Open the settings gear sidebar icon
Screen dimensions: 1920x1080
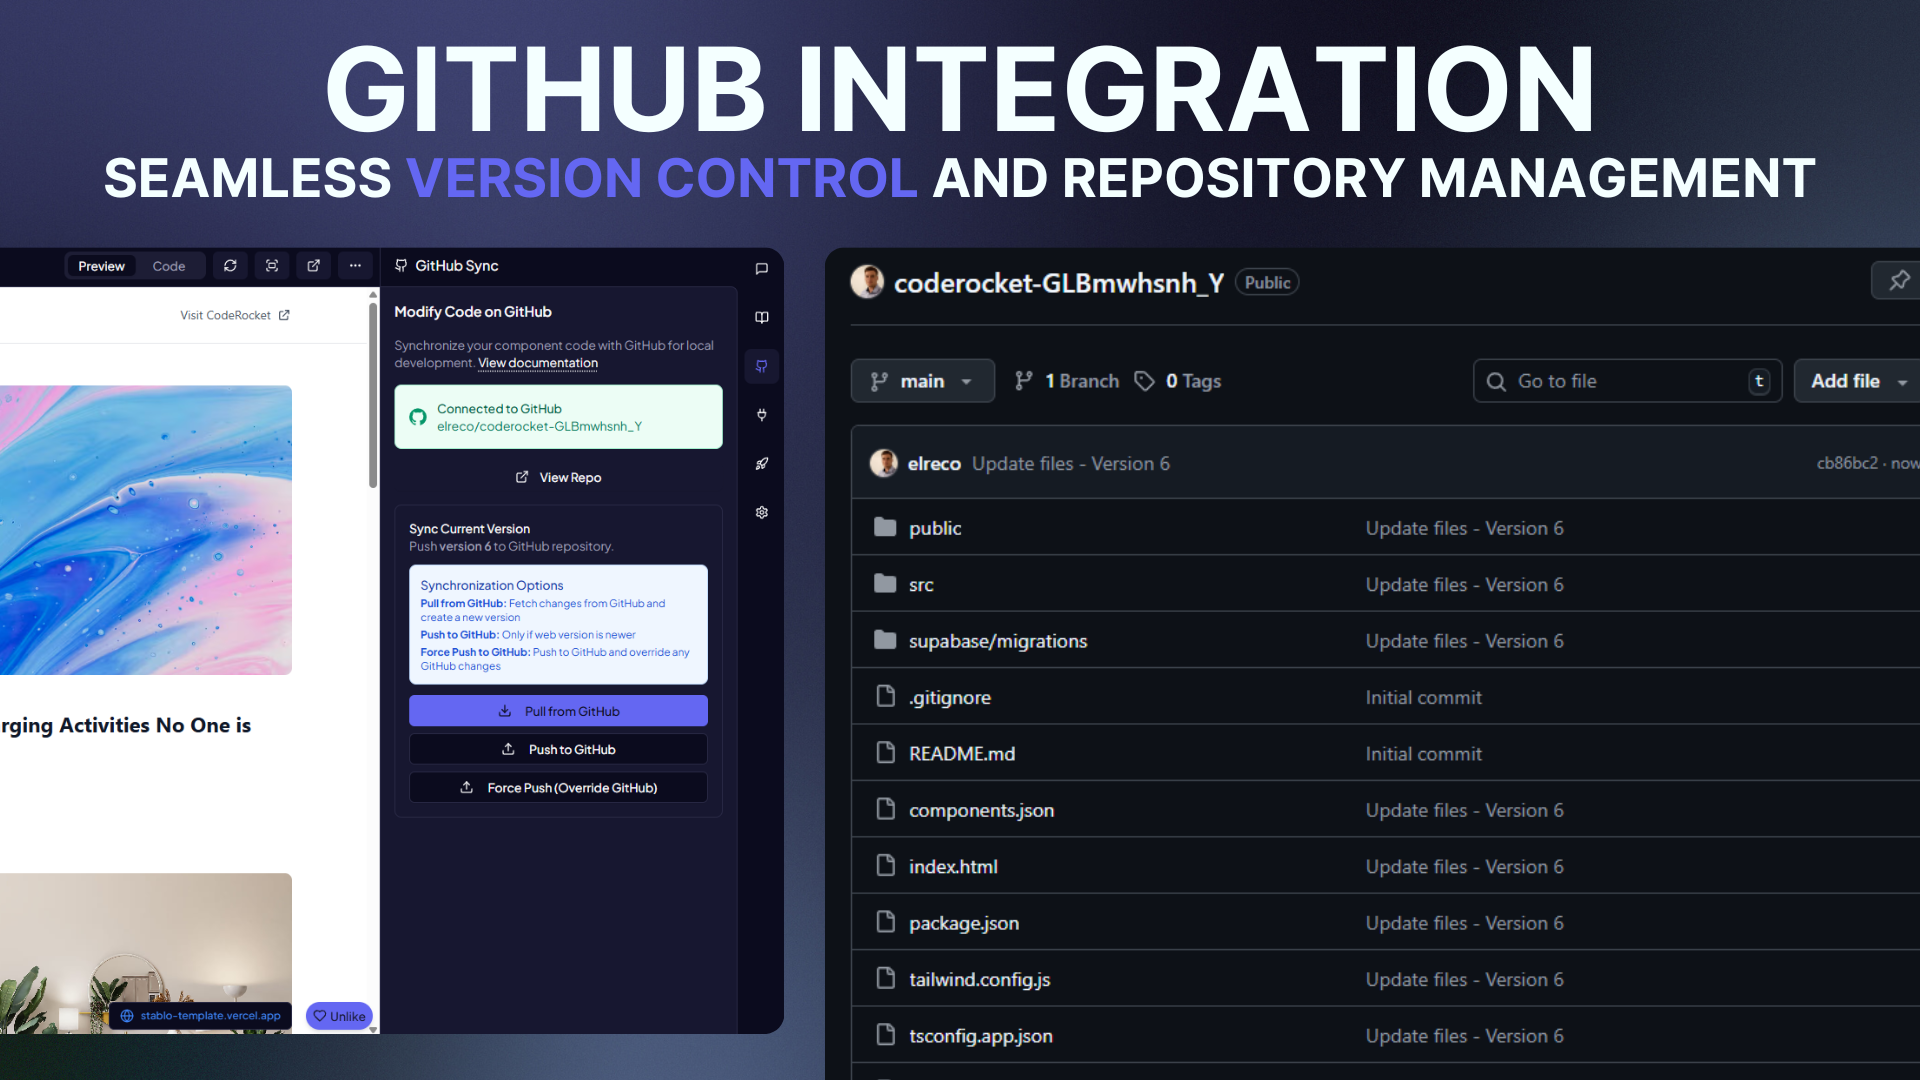[x=761, y=513]
